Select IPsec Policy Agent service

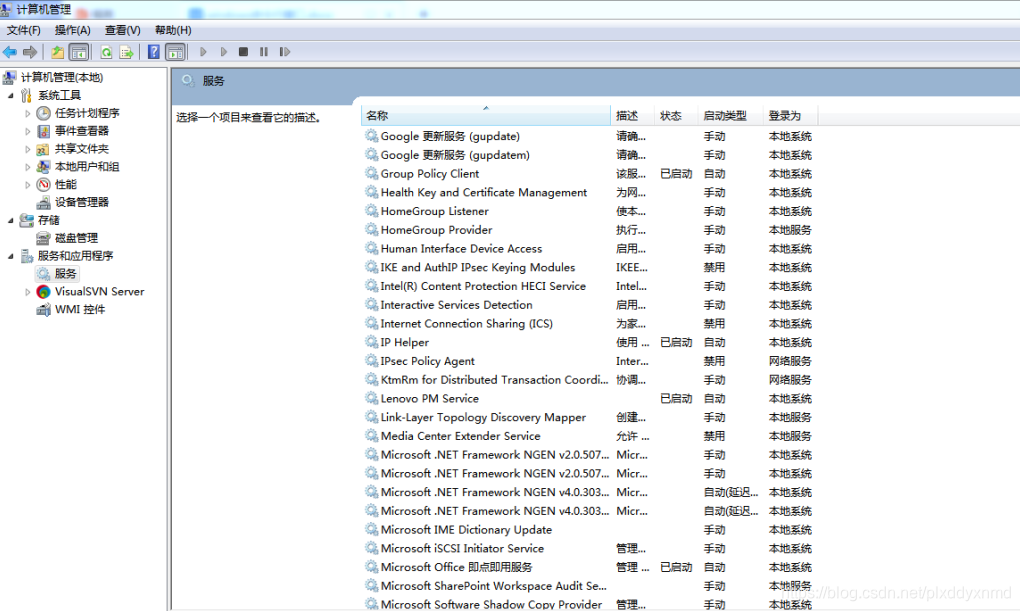(427, 361)
